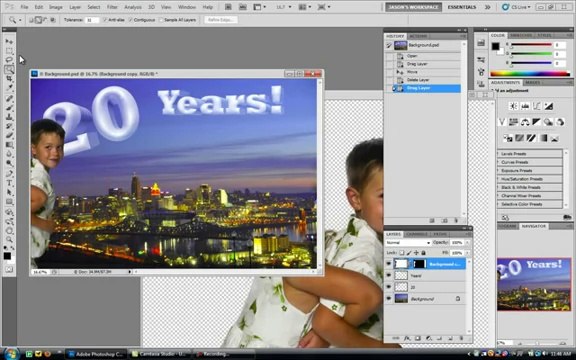Click the Color Balance adjustment icon

(x=525, y=122)
